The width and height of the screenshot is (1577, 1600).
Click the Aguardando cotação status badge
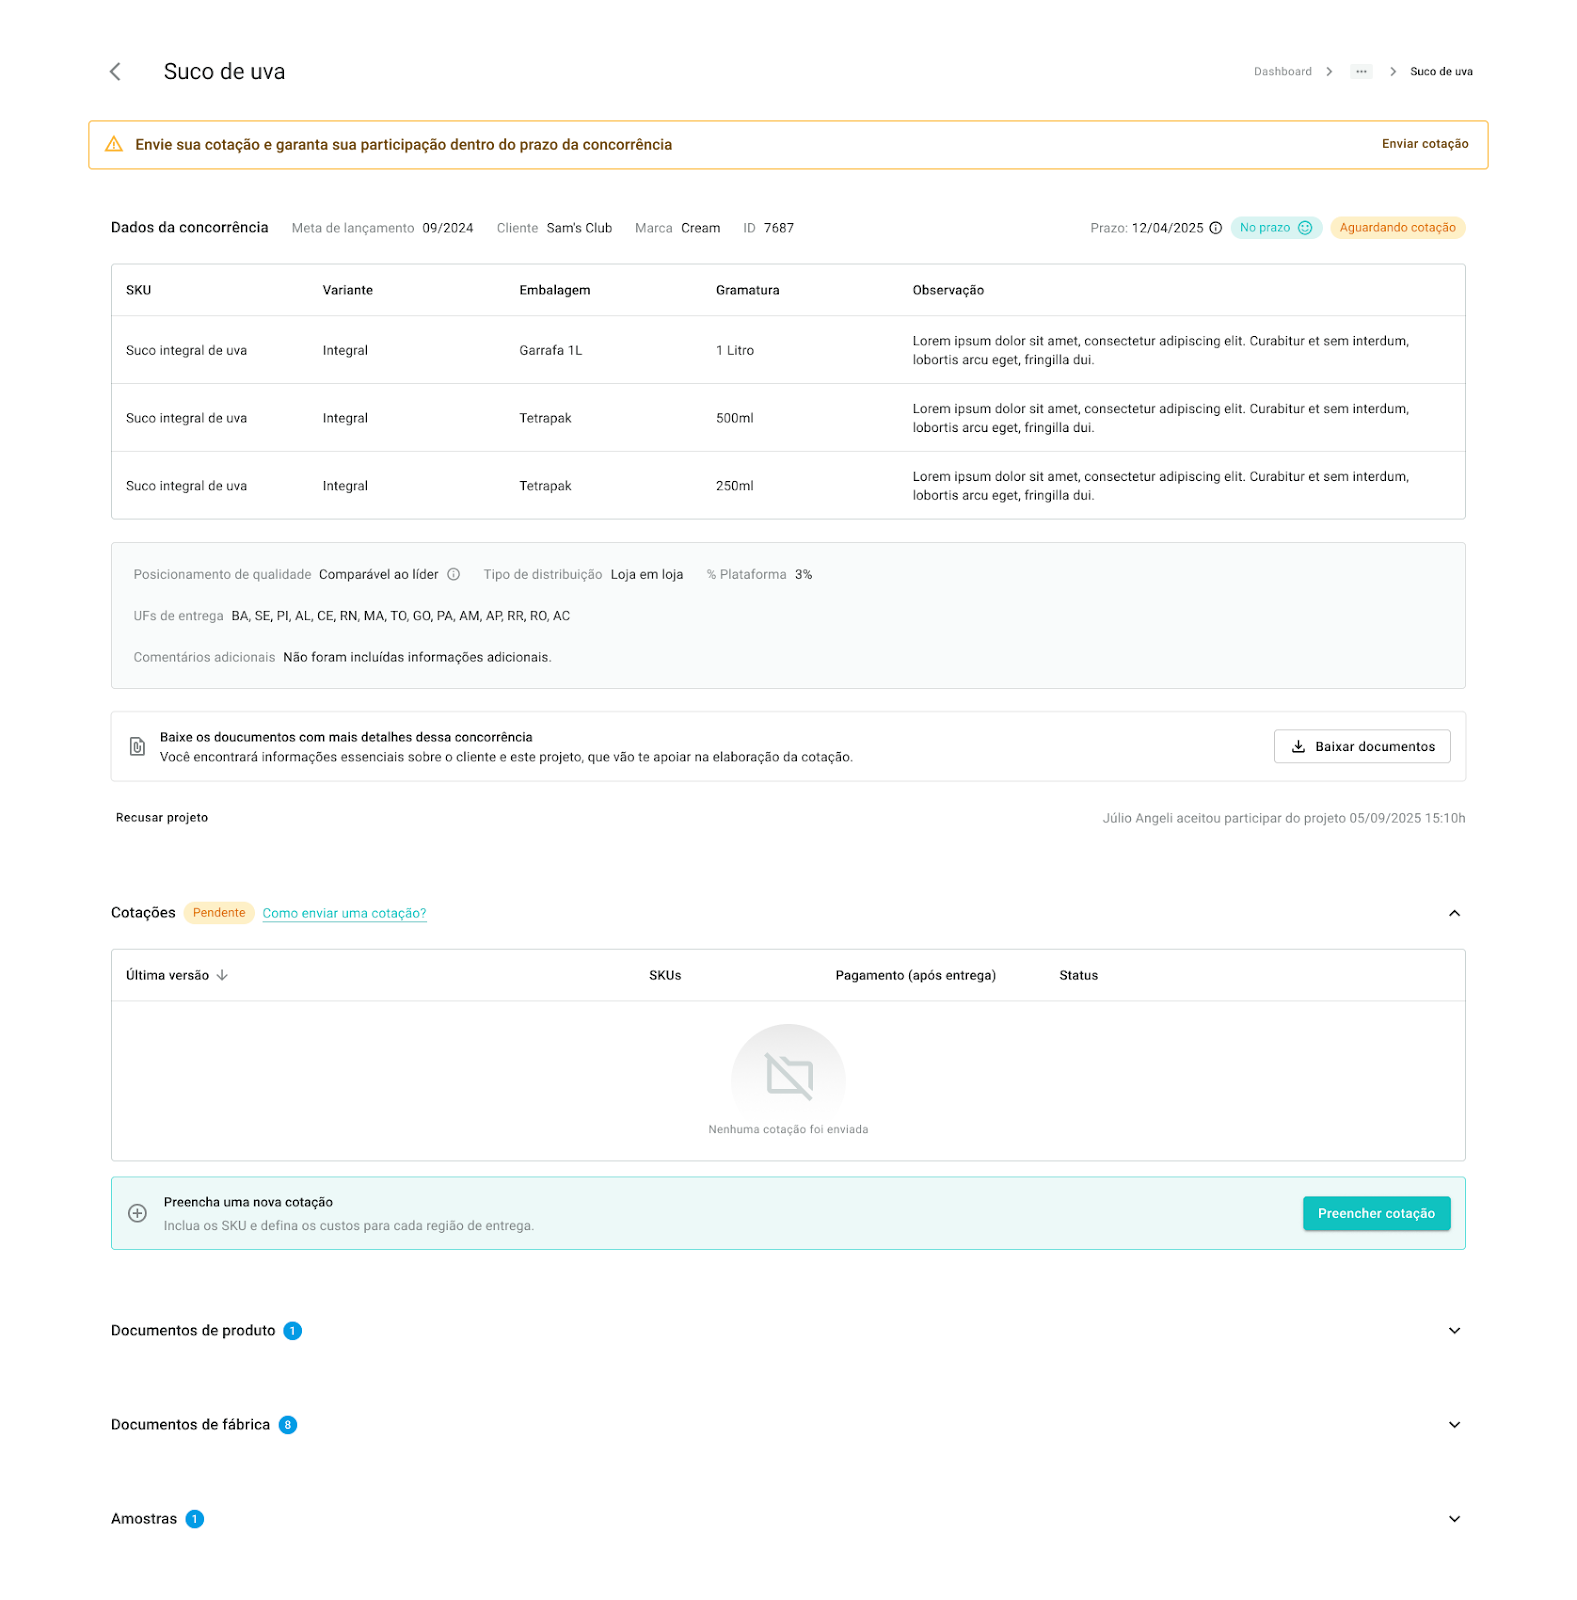[x=1397, y=228]
